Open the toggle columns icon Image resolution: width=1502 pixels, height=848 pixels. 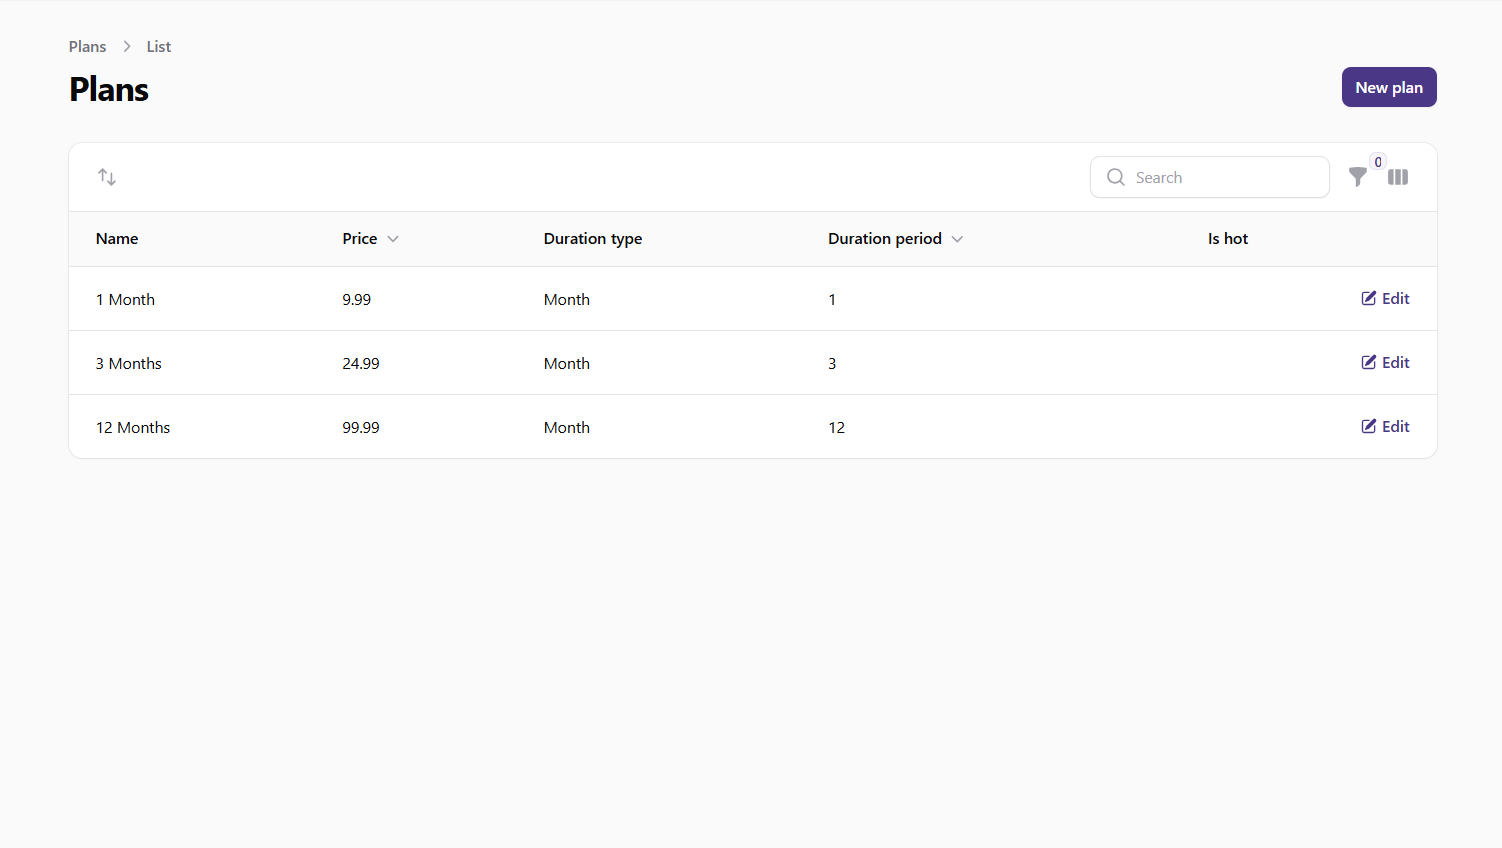[x=1398, y=177]
